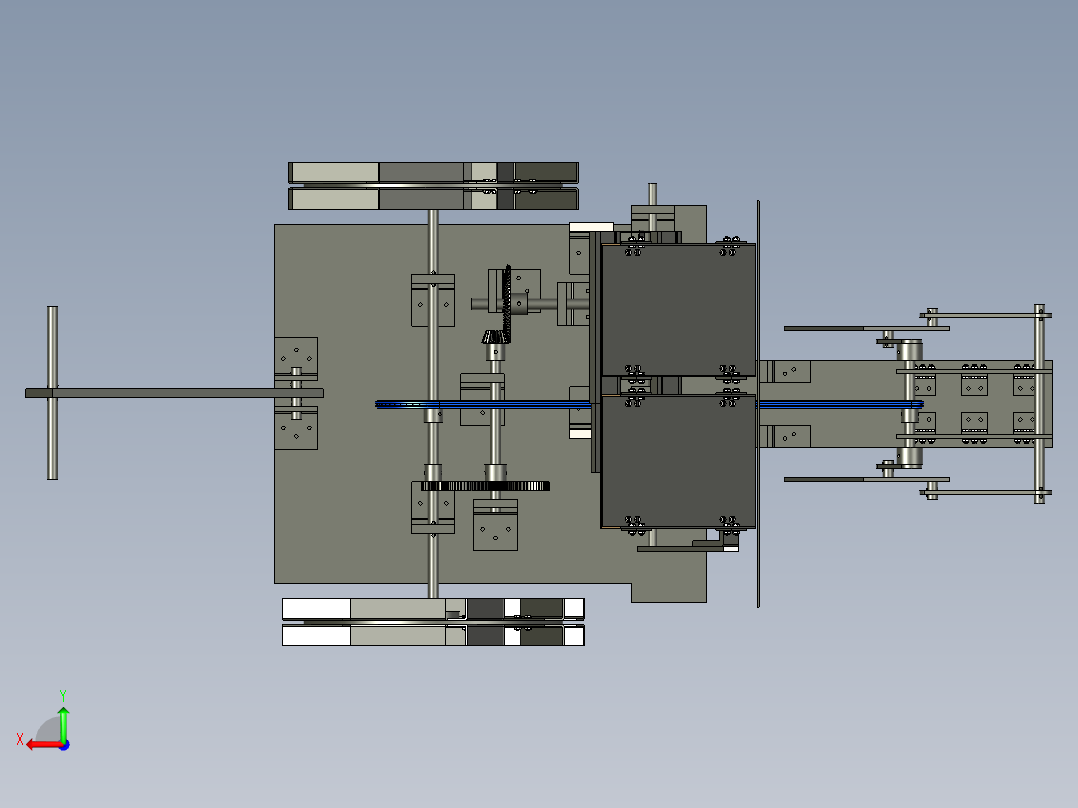1078x808 pixels.
Task: Click the blue Z axis dot of triad
Action: pos(65,745)
